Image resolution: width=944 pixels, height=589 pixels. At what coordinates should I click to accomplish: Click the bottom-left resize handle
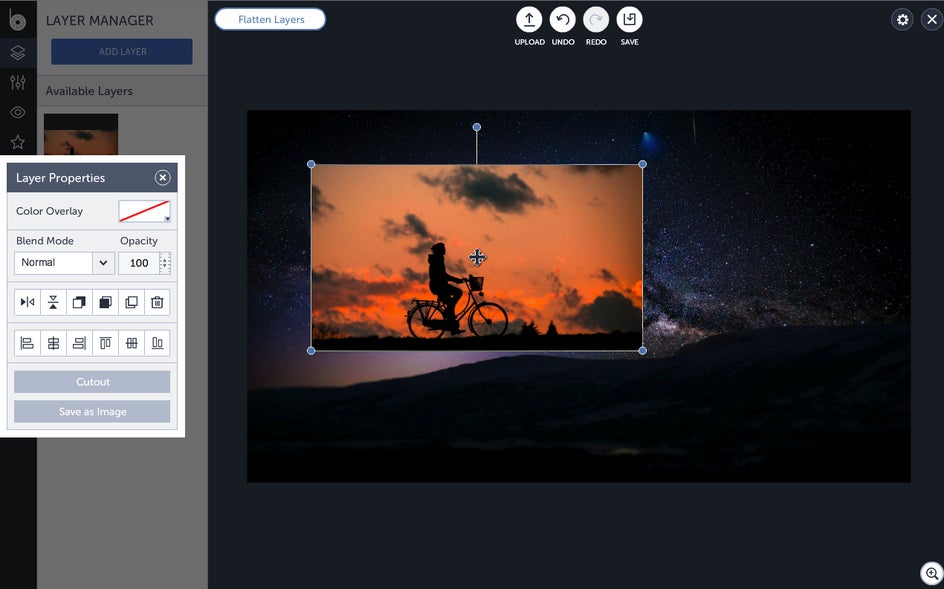point(311,351)
